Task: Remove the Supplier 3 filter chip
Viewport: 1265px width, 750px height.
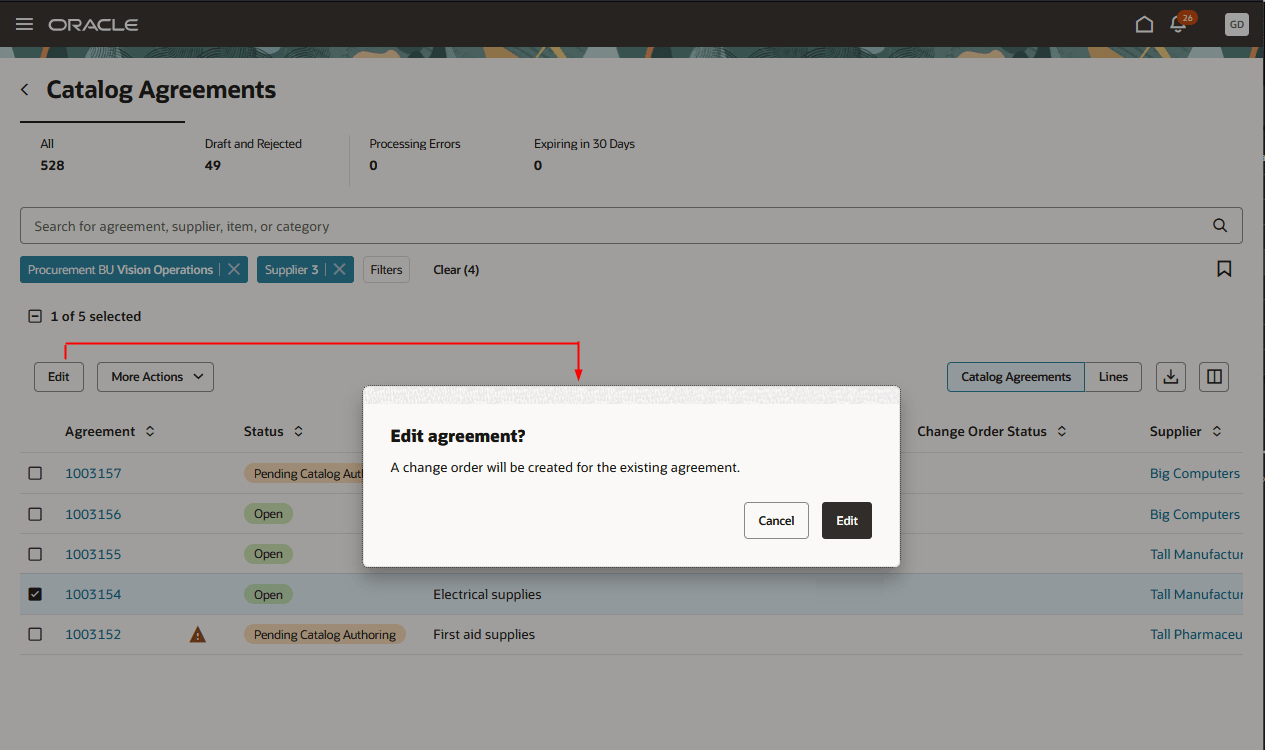Action: [339, 269]
